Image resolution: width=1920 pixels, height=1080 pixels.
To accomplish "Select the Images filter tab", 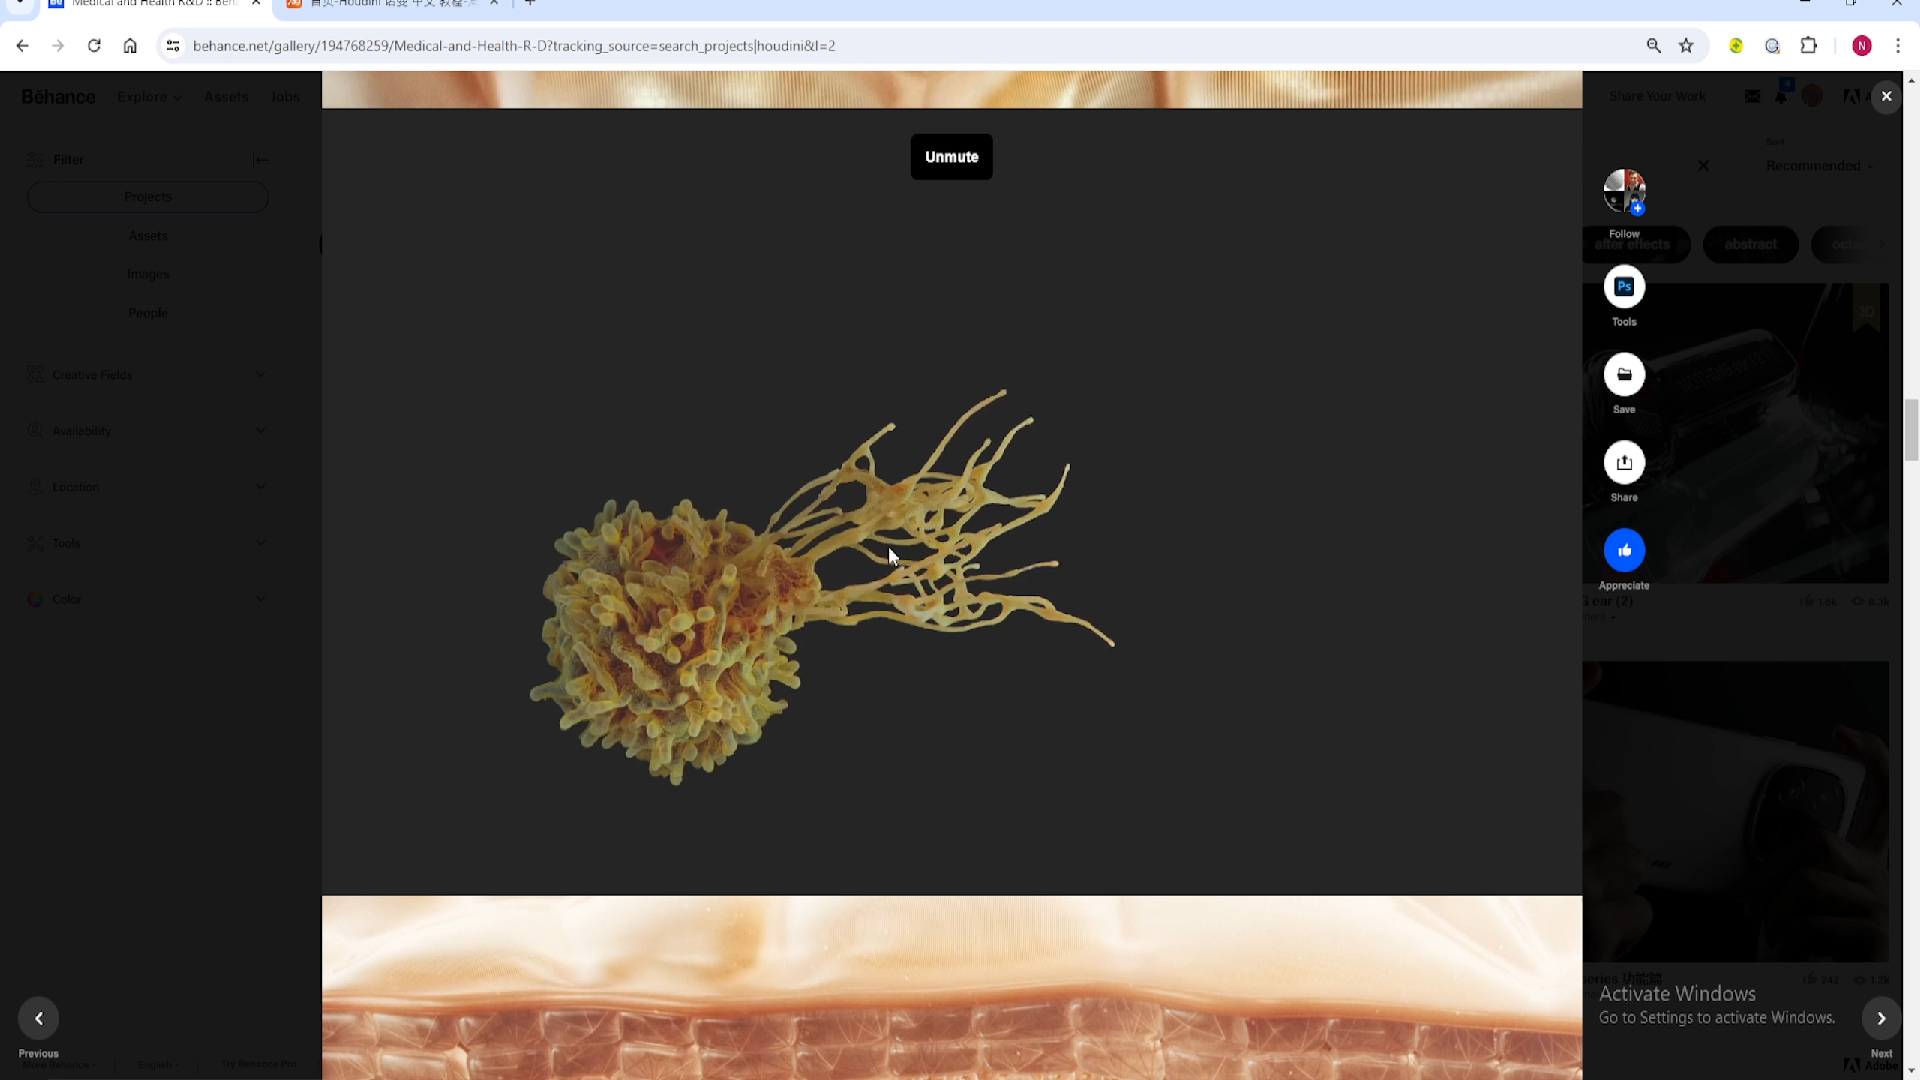I will (148, 273).
